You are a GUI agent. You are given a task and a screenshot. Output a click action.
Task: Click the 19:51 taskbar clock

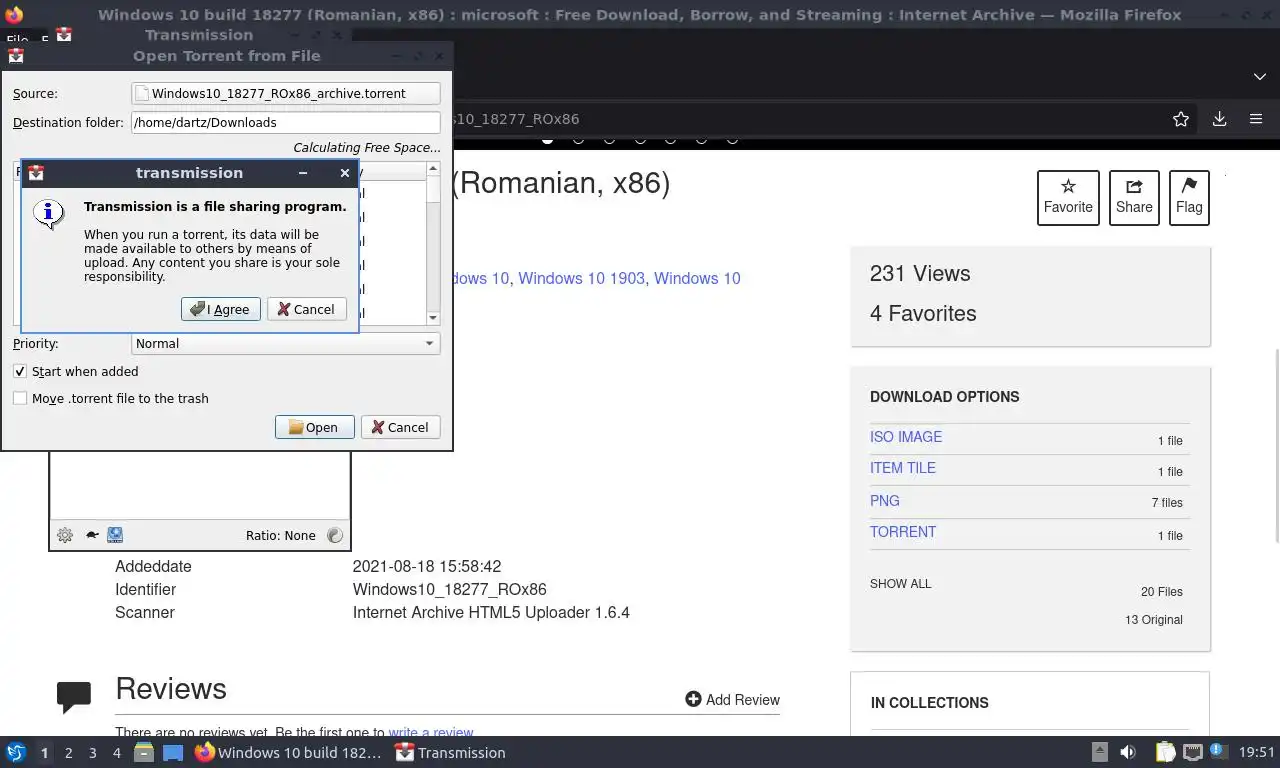(1257, 752)
